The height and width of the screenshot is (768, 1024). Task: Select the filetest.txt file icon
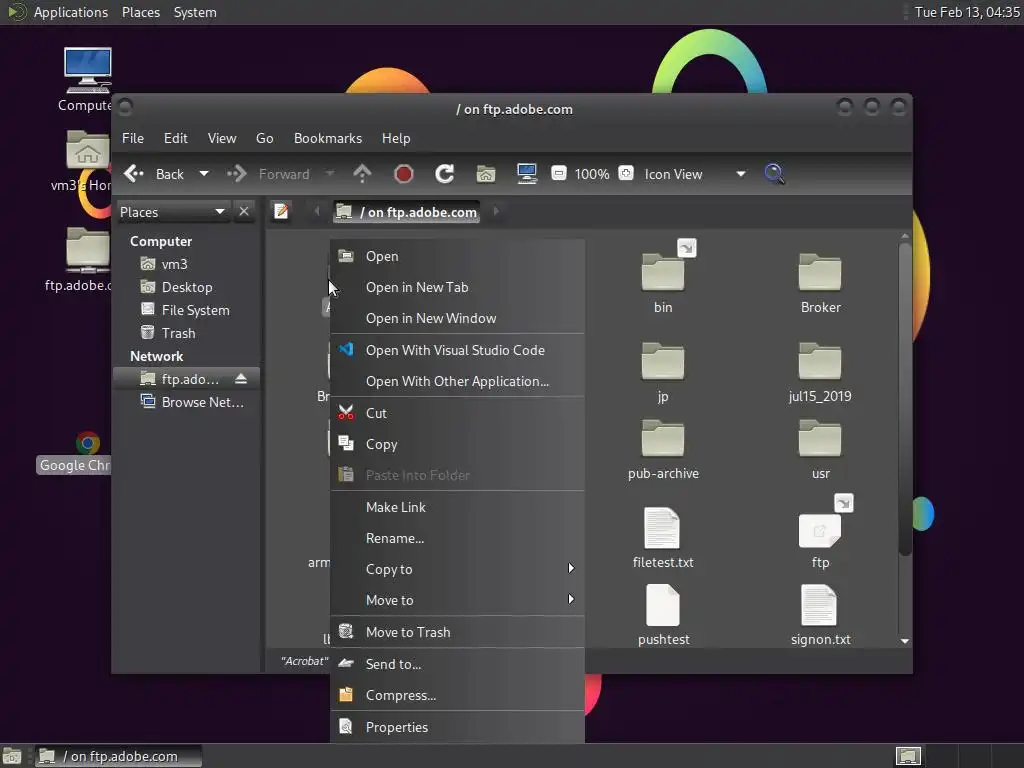[662, 528]
